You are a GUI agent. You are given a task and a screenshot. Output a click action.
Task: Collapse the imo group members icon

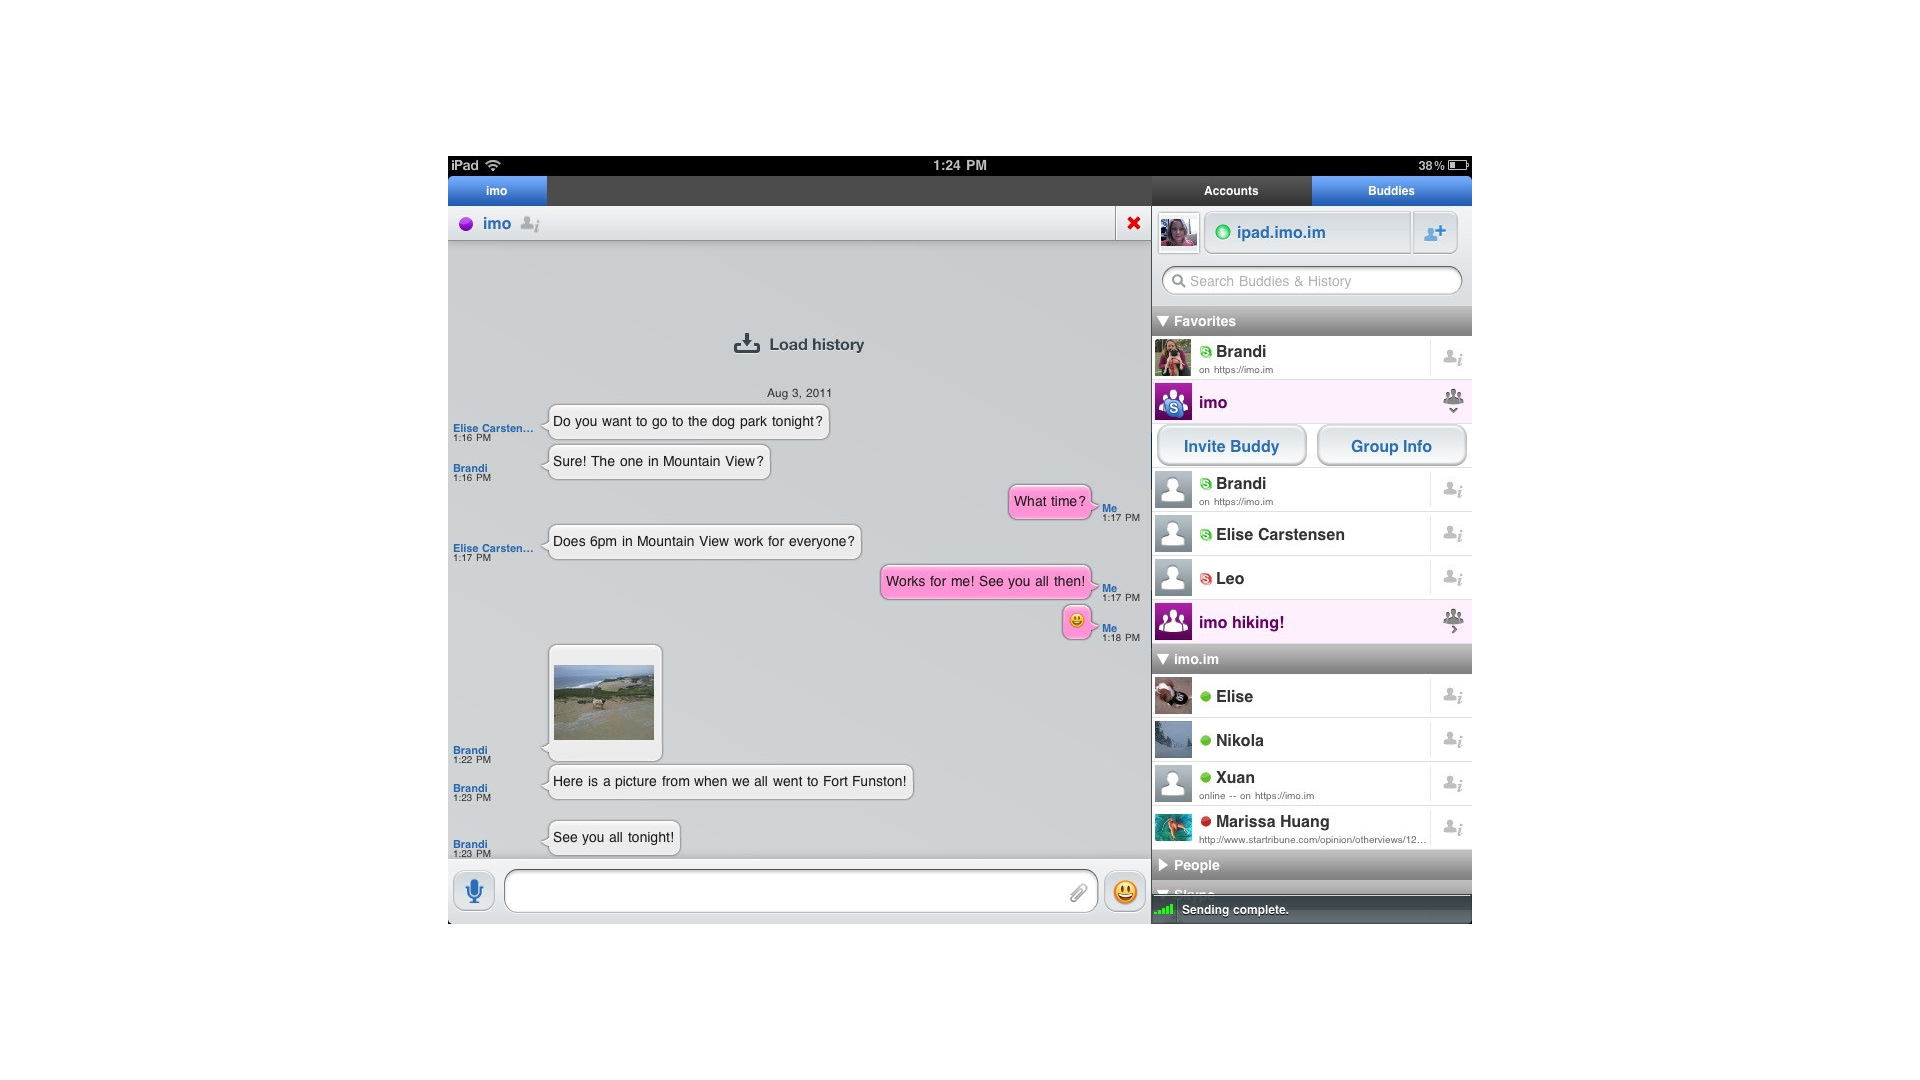click(1453, 402)
